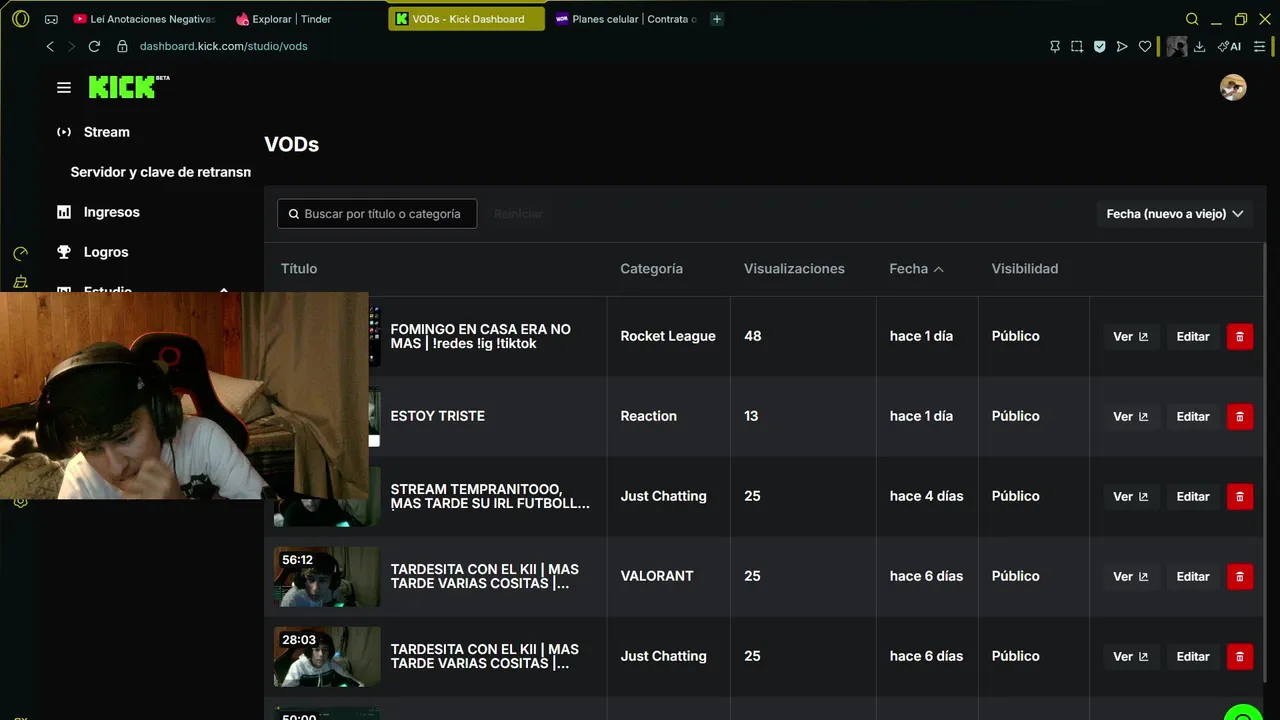
Task: View site security lock information
Action: [122, 46]
